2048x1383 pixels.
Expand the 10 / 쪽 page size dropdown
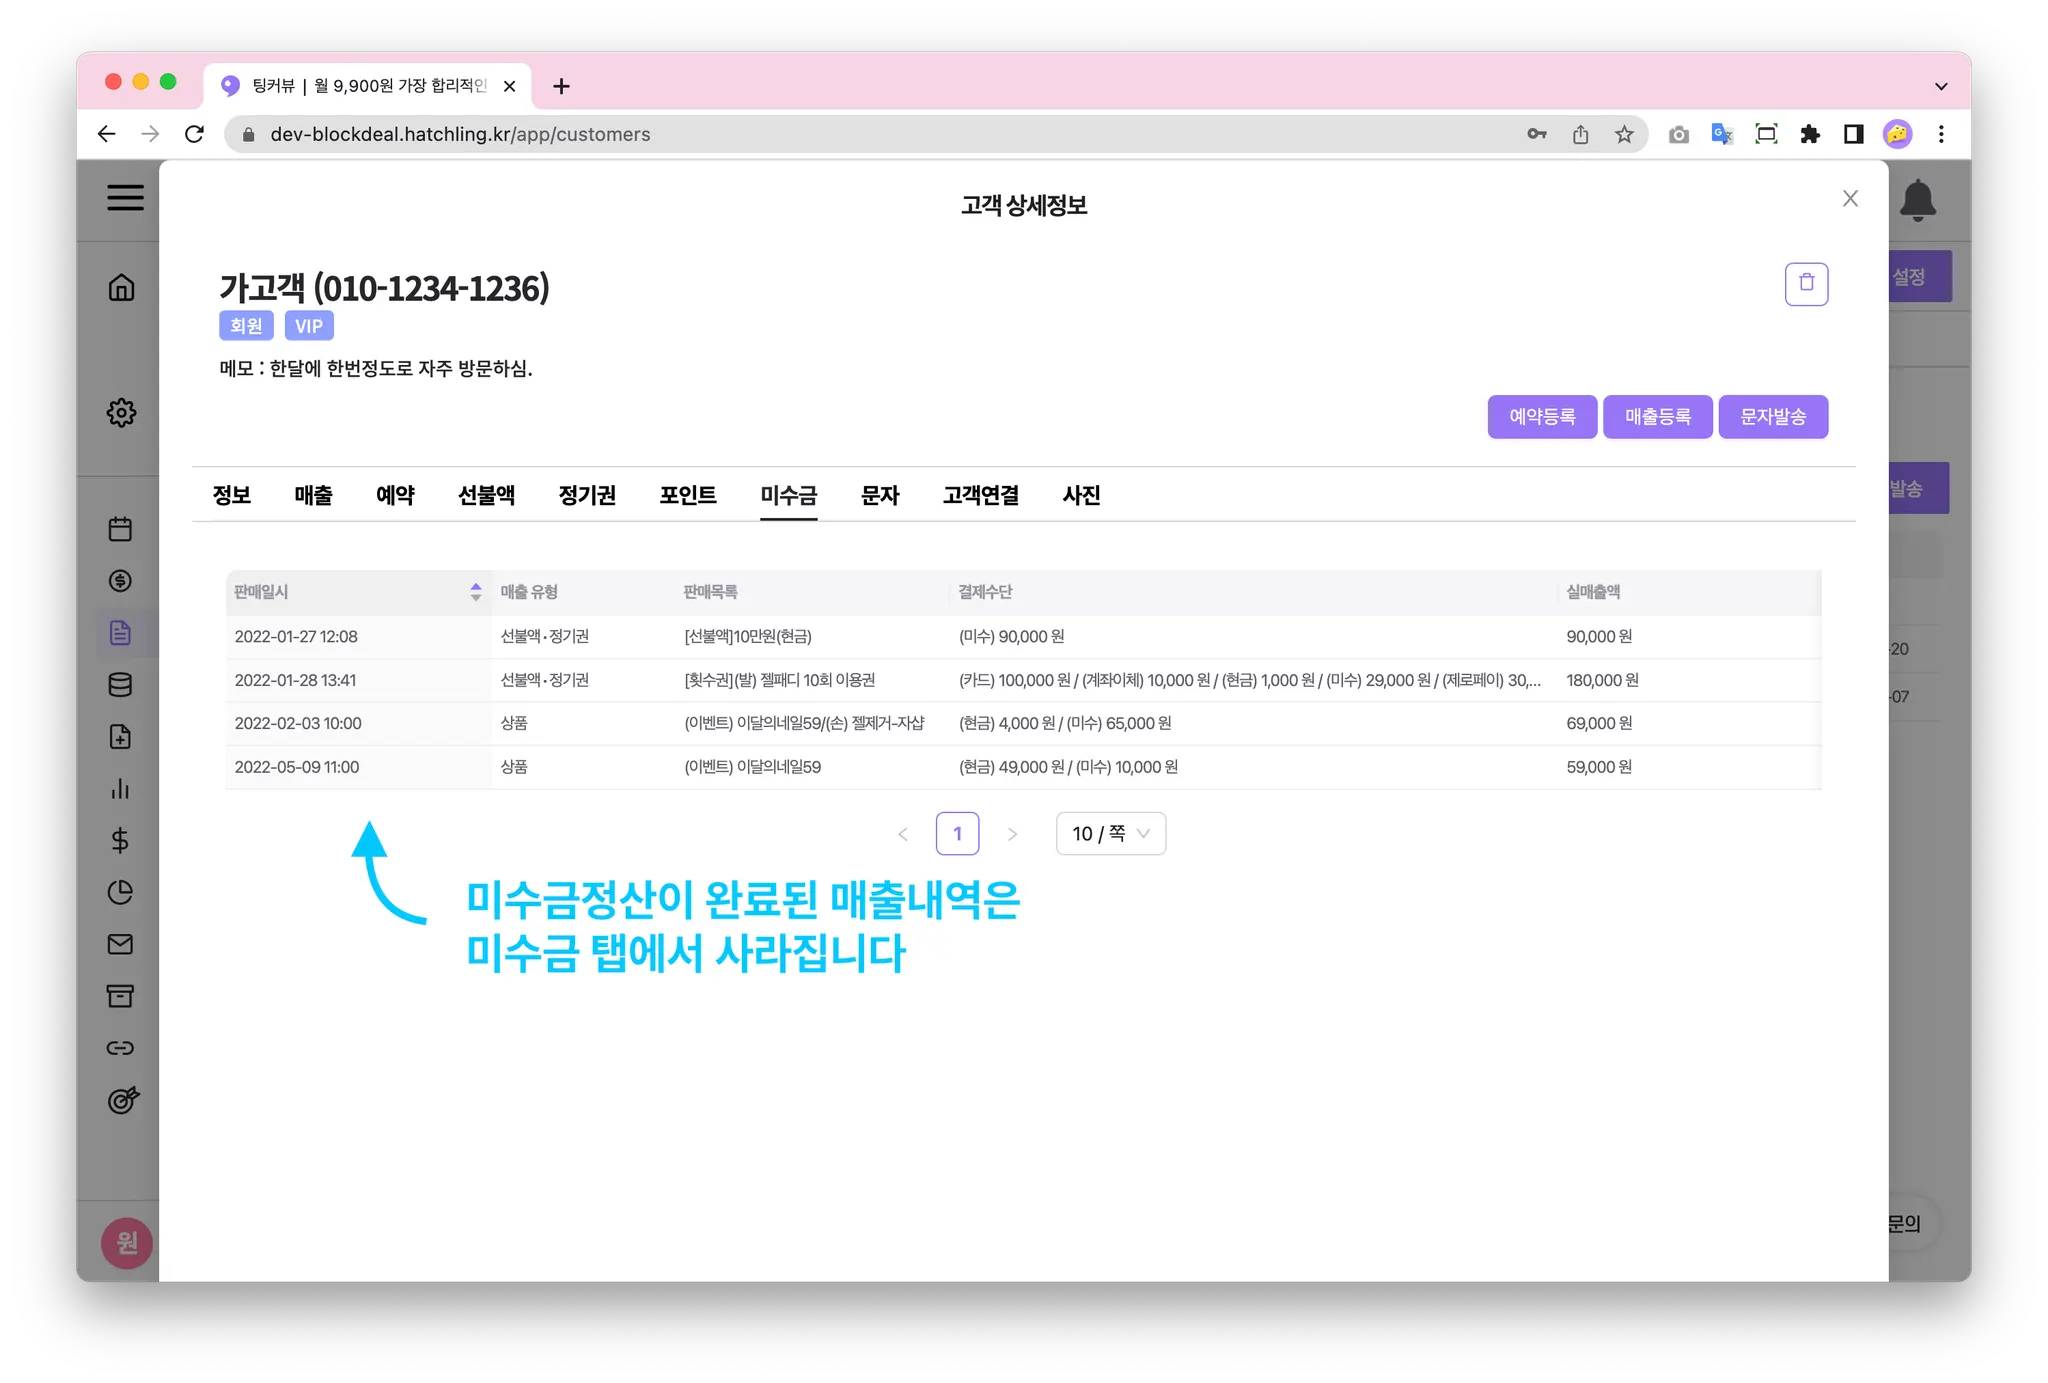click(x=1110, y=834)
